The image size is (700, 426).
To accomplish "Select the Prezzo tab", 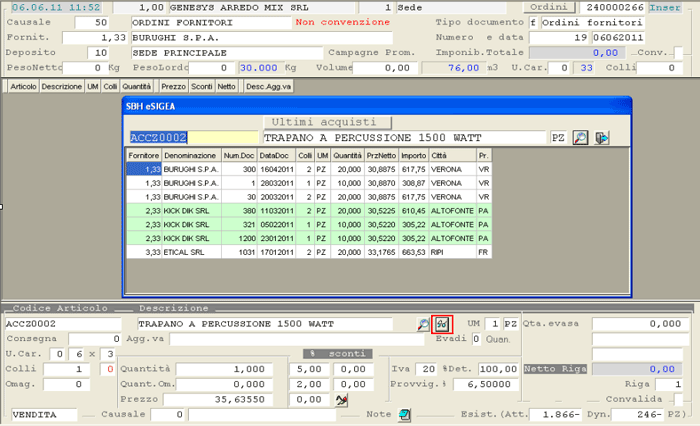I will coord(173,87).
